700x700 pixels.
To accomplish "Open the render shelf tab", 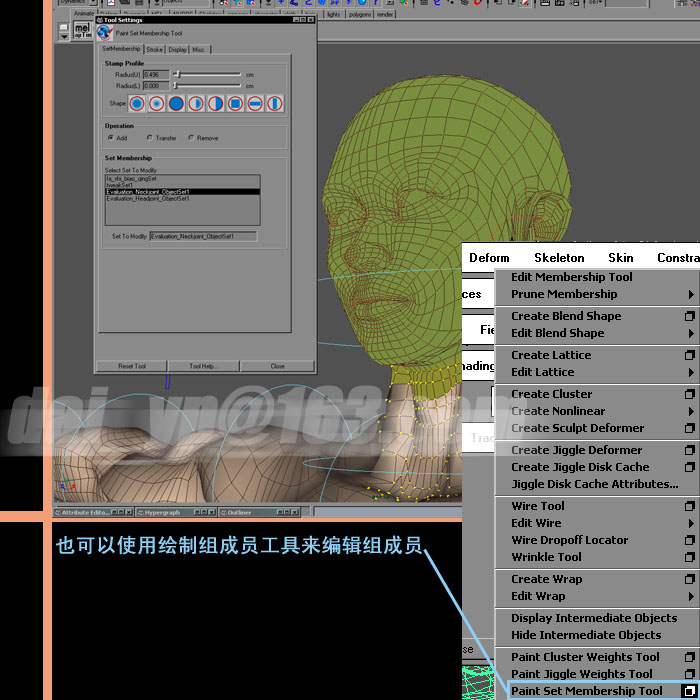I will [x=385, y=14].
